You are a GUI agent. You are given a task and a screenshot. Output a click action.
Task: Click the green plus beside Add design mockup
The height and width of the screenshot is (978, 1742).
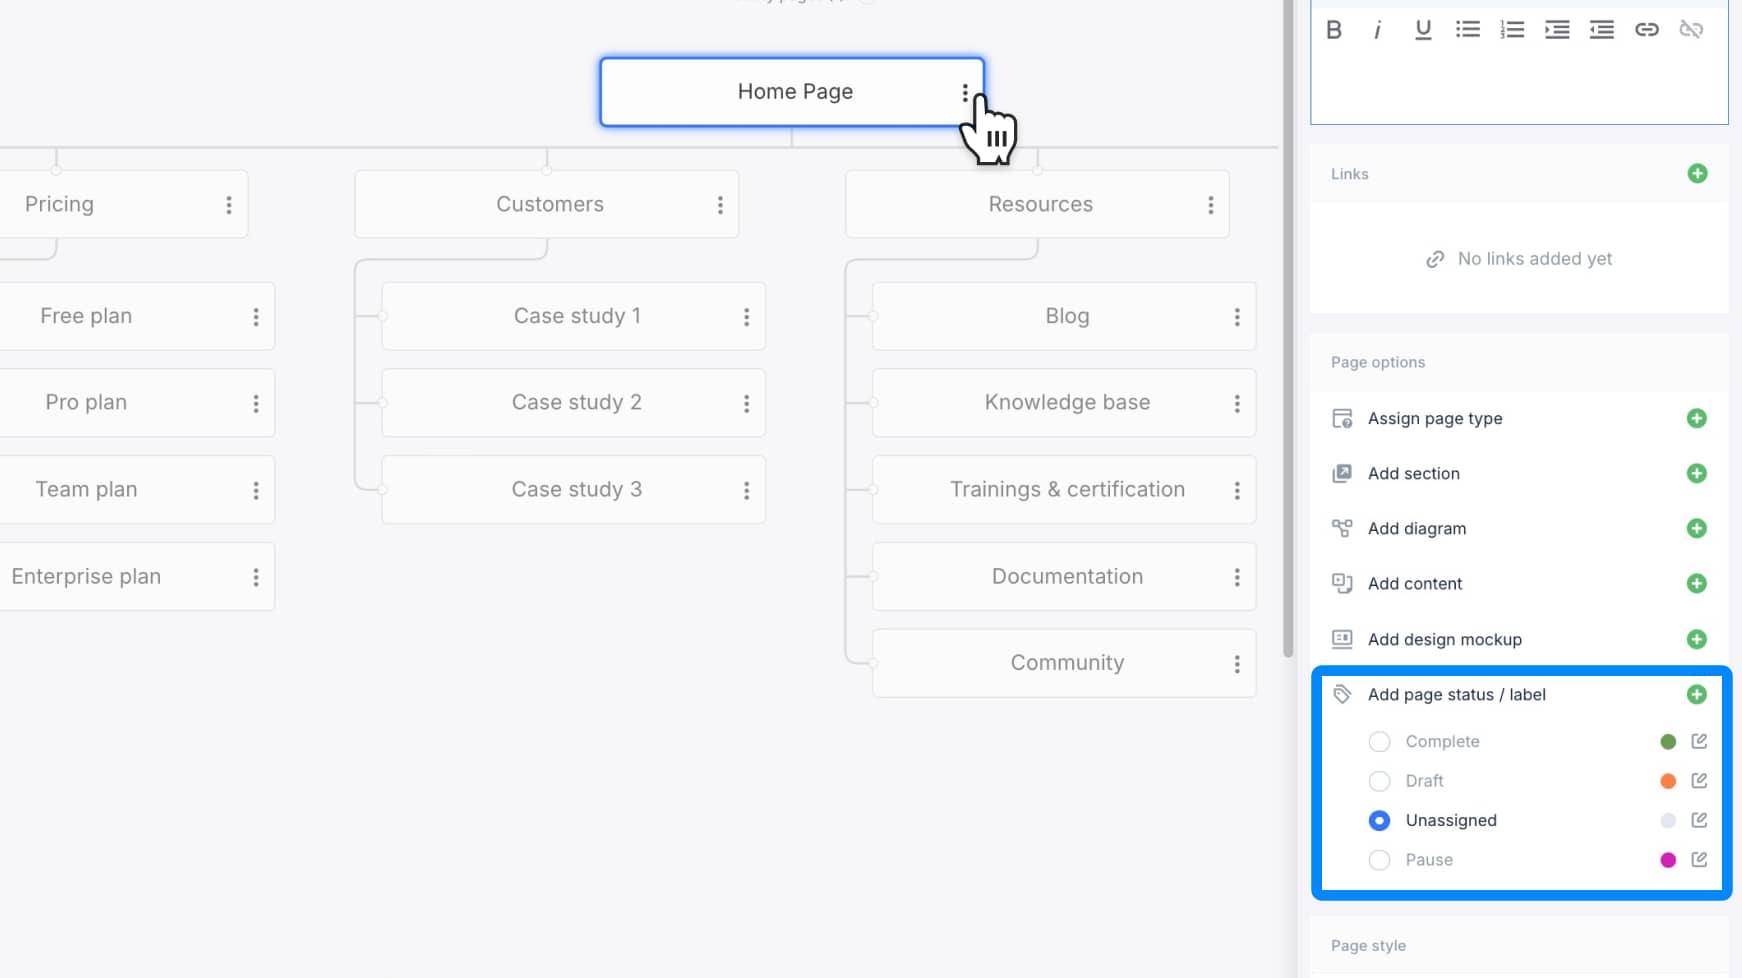pyautogui.click(x=1696, y=639)
